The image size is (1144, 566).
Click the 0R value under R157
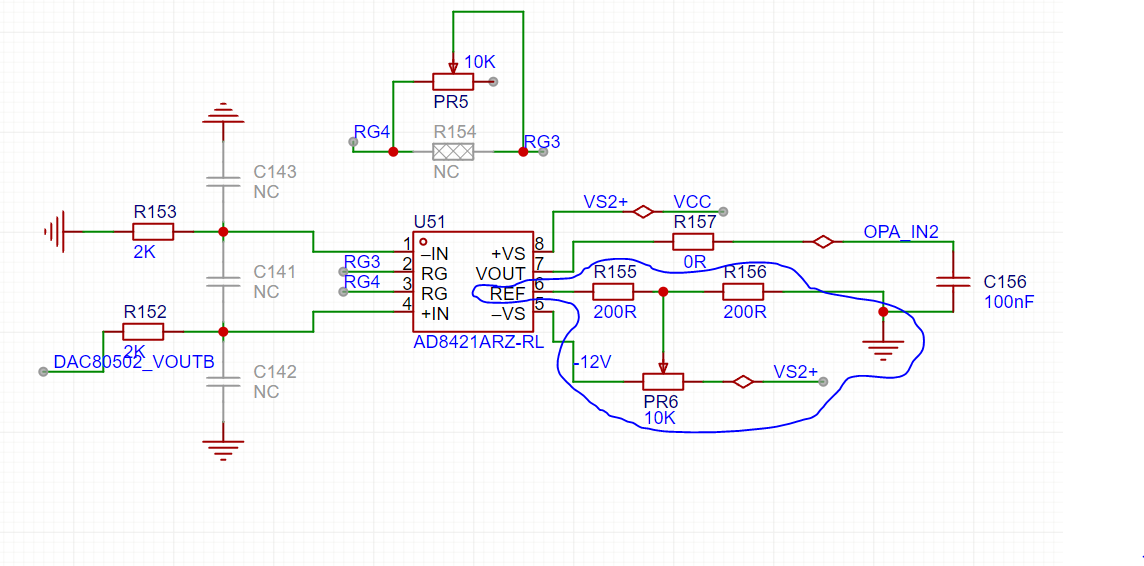pyautogui.click(x=693, y=262)
